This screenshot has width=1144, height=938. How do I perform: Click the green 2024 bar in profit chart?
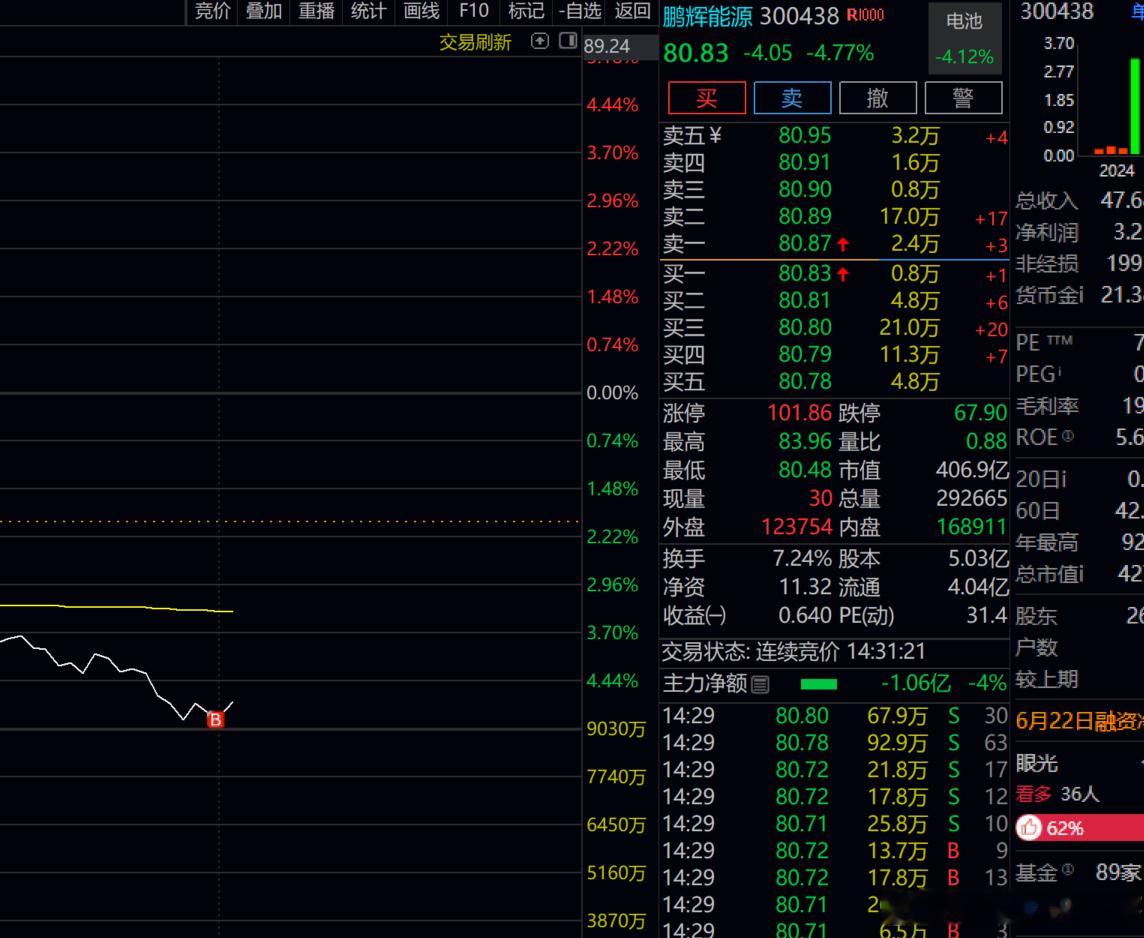(1135, 106)
